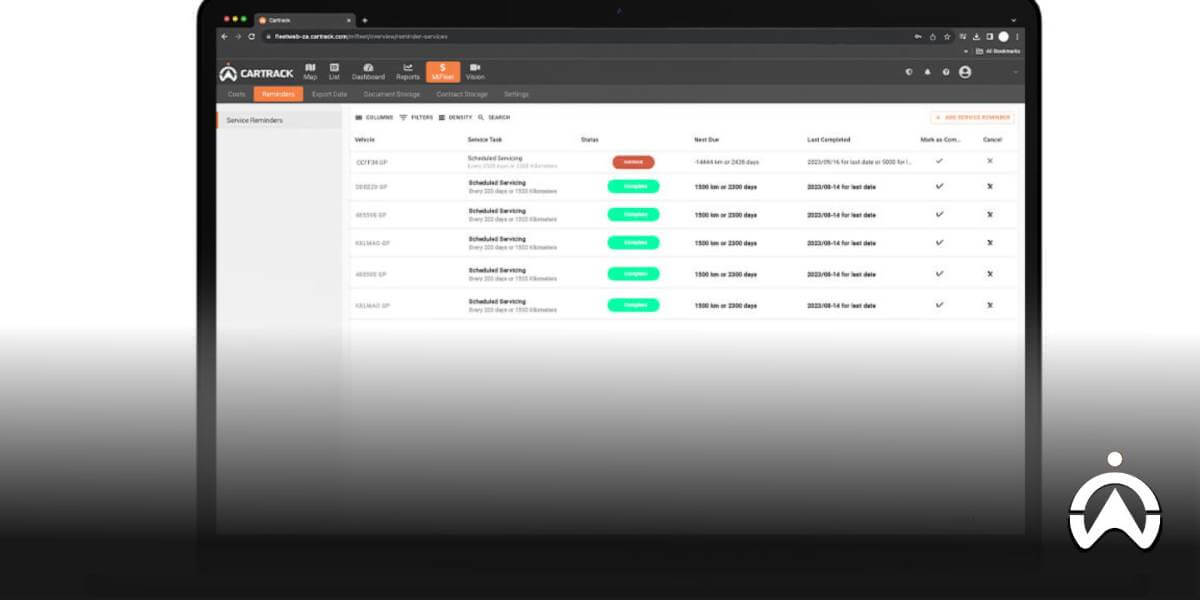Expand the account dropdown chevron in header

pyautogui.click(x=1016, y=72)
